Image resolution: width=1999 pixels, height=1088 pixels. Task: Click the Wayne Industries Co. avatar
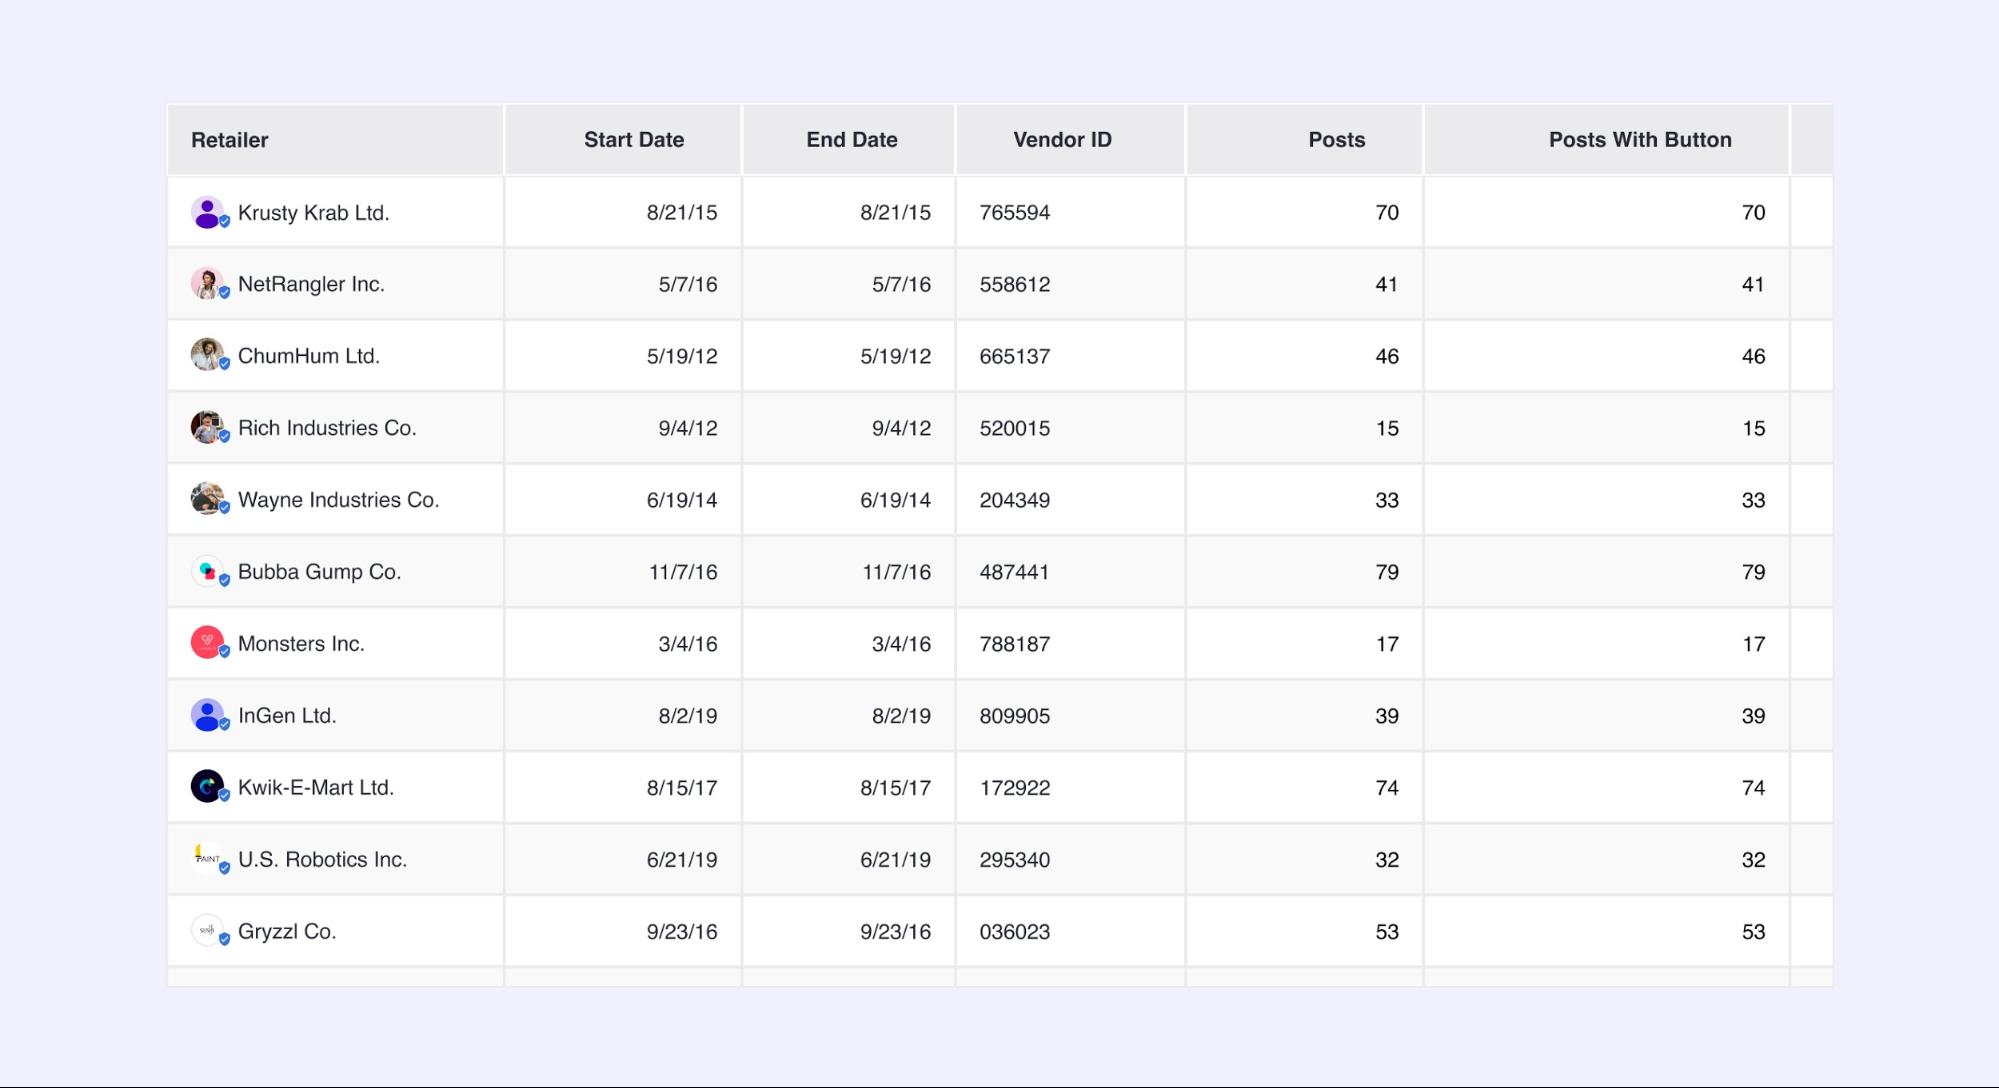207,499
